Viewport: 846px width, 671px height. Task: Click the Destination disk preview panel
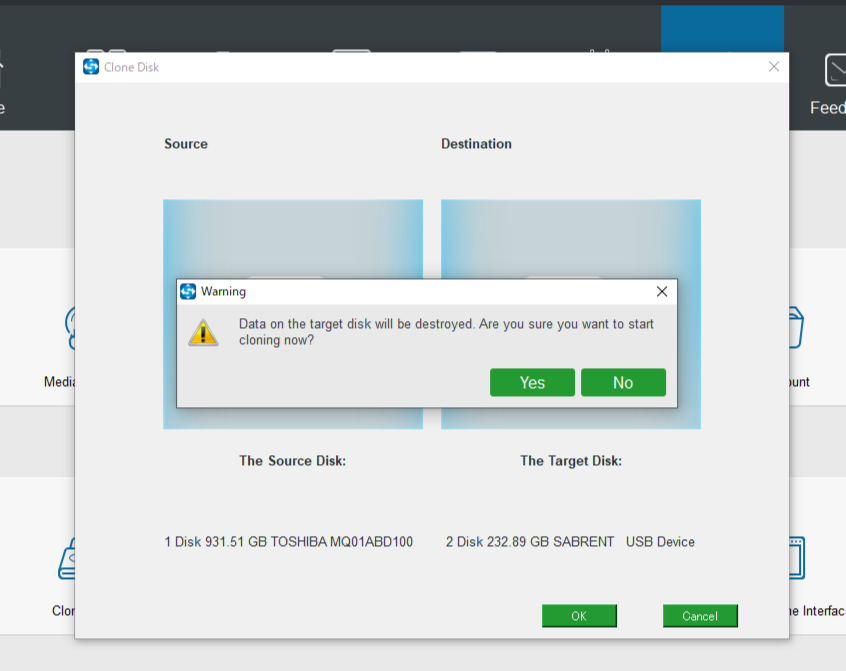click(x=570, y=240)
